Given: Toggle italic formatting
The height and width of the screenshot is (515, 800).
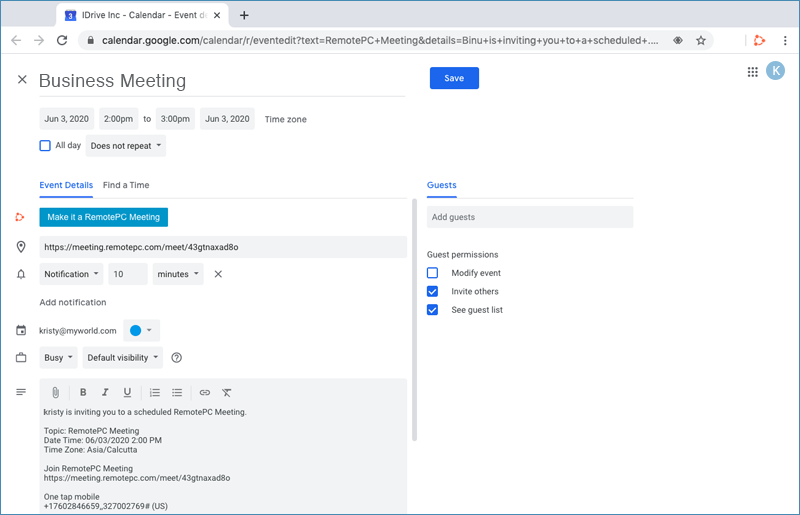Looking at the screenshot, I should pos(105,392).
